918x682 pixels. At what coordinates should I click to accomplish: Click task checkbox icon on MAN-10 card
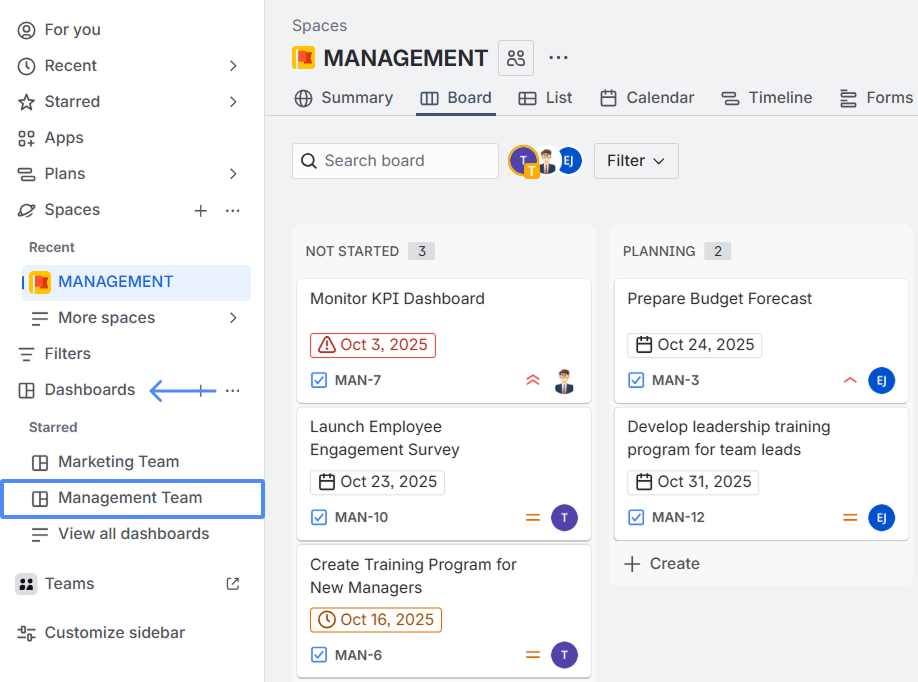319,518
